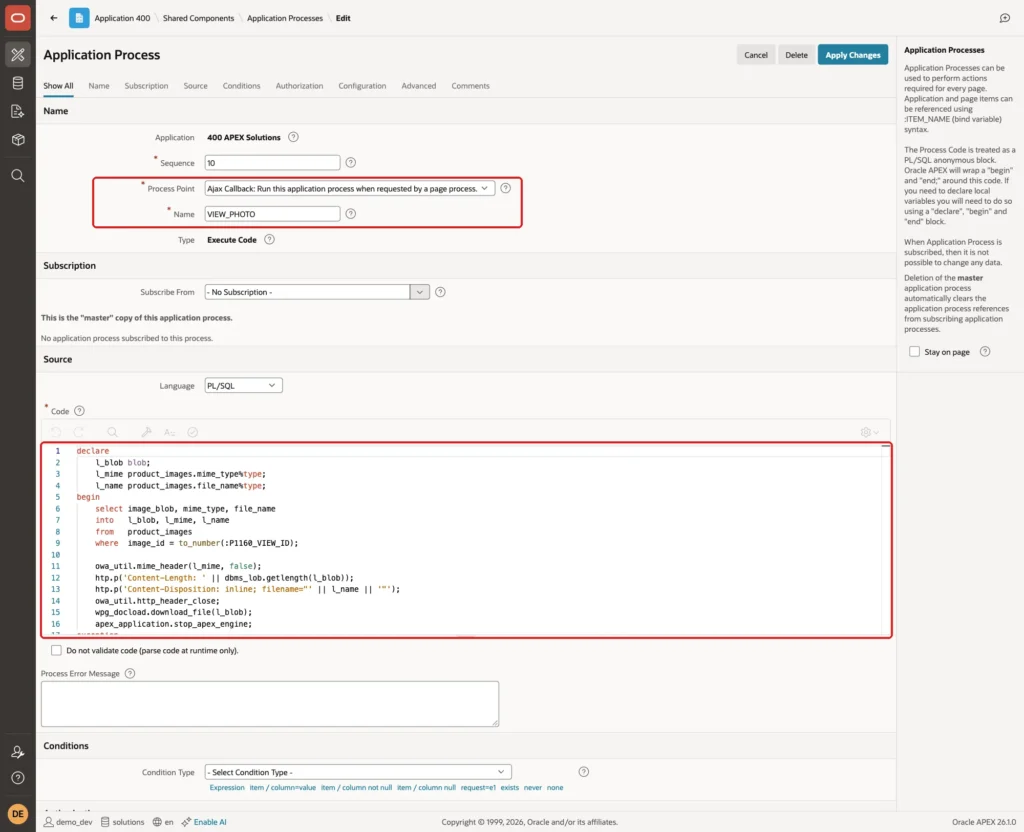This screenshot has width=1024, height=832.
Task: Click the en language status item
Action: [x=163, y=822]
